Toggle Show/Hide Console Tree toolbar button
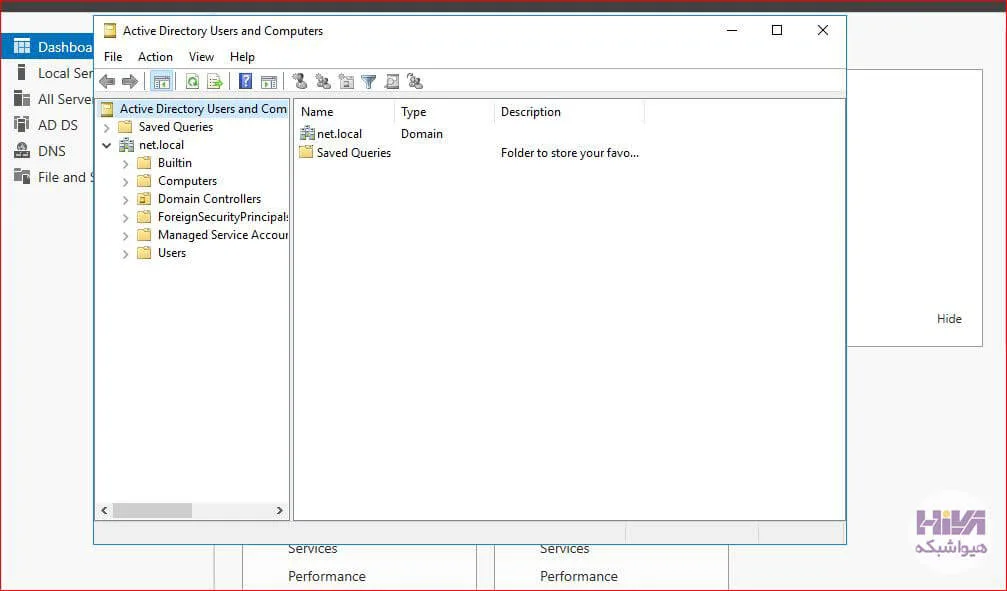Viewport: 1007px width, 591px height. [x=161, y=82]
